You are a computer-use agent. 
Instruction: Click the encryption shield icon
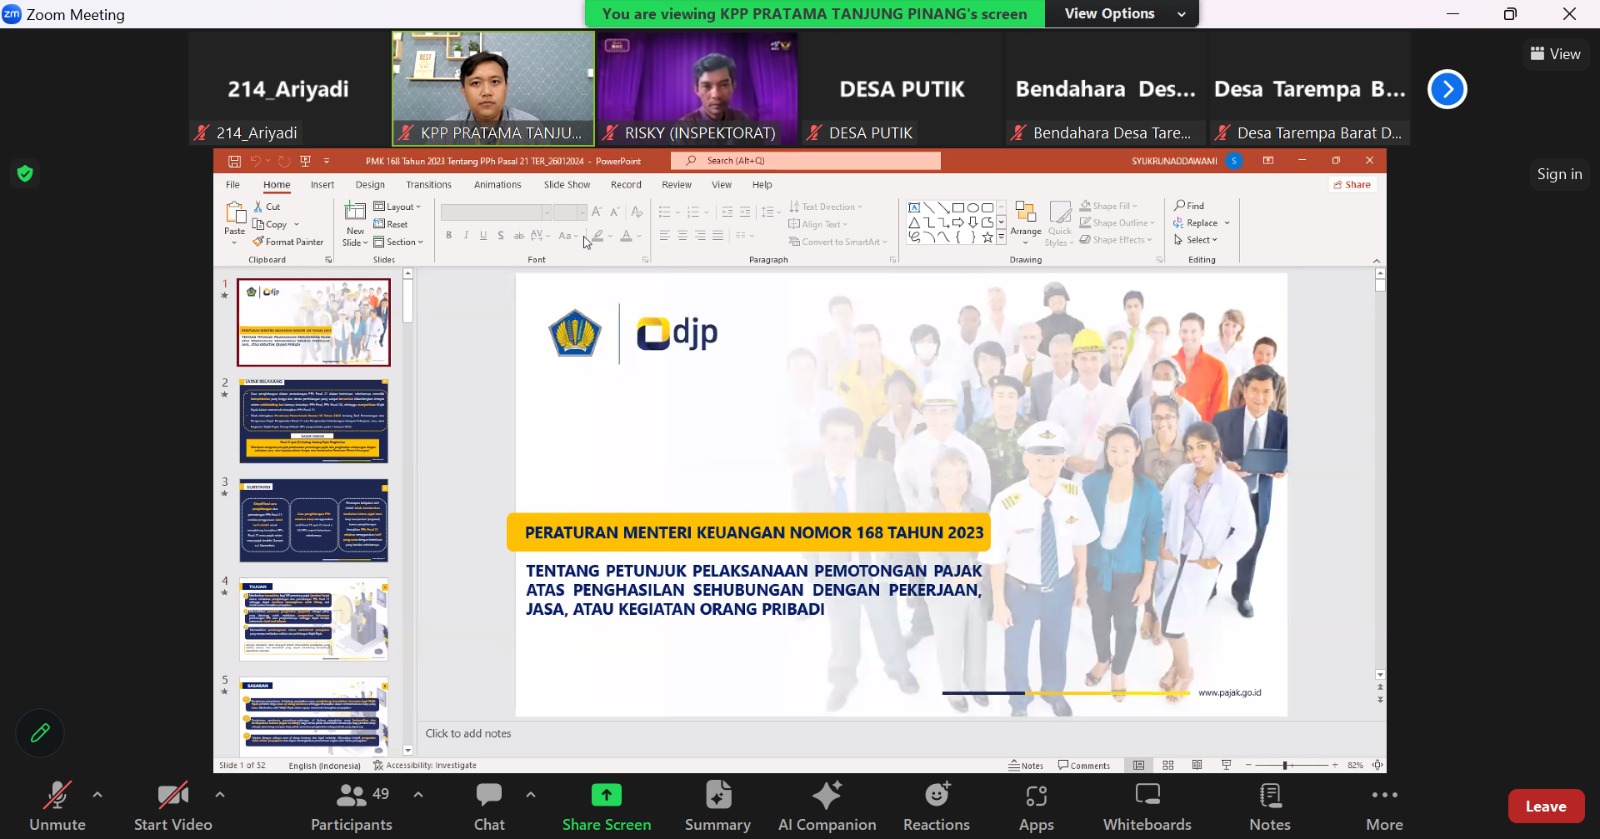(25, 174)
